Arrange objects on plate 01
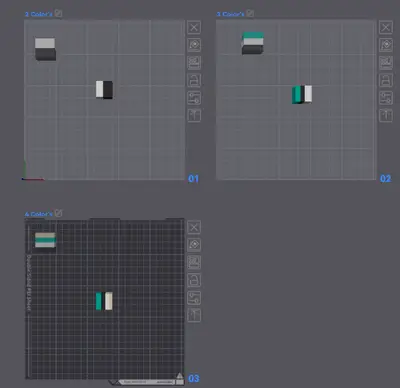The width and height of the screenshot is (400, 388). point(194,62)
